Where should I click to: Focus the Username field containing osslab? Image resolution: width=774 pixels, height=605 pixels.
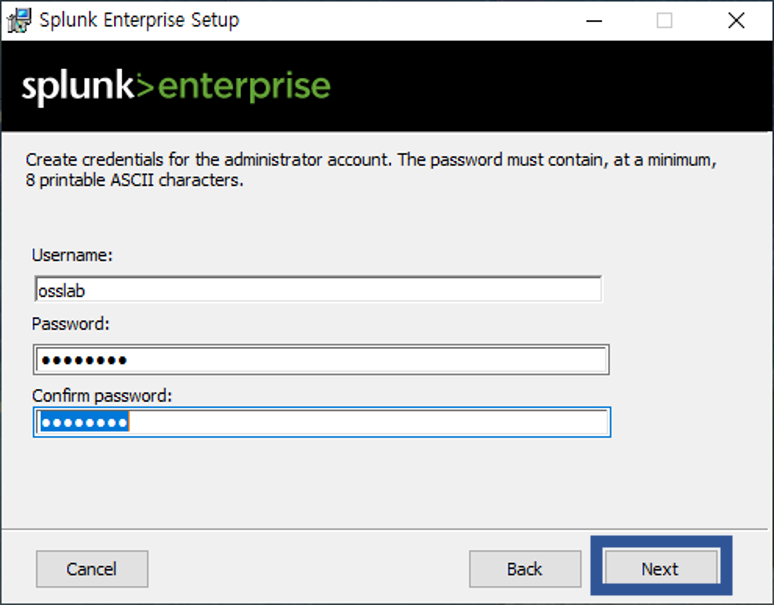pyautogui.click(x=318, y=290)
